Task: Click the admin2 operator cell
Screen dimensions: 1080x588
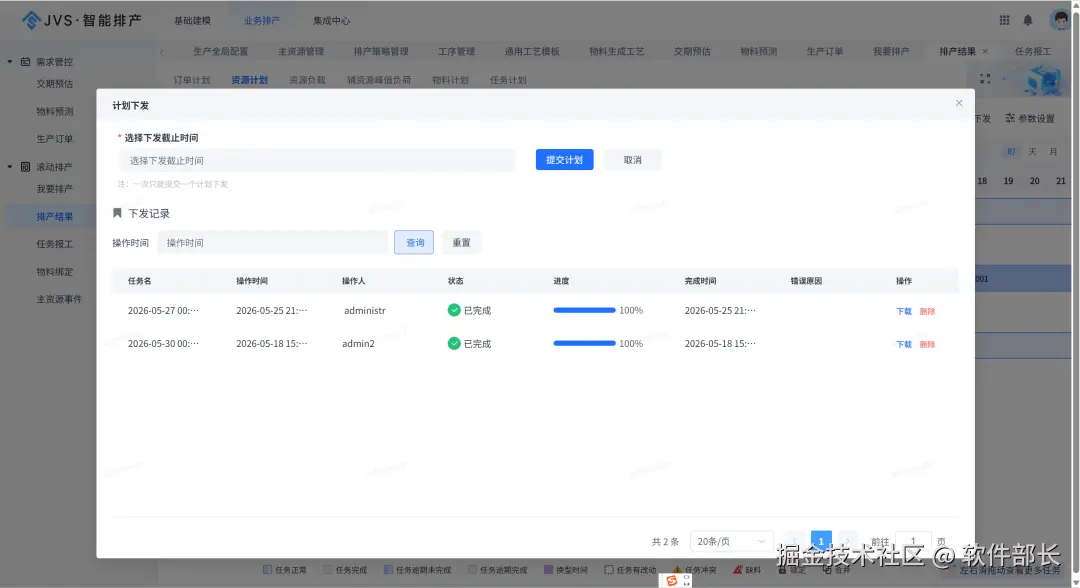Action: click(x=358, y=344)
